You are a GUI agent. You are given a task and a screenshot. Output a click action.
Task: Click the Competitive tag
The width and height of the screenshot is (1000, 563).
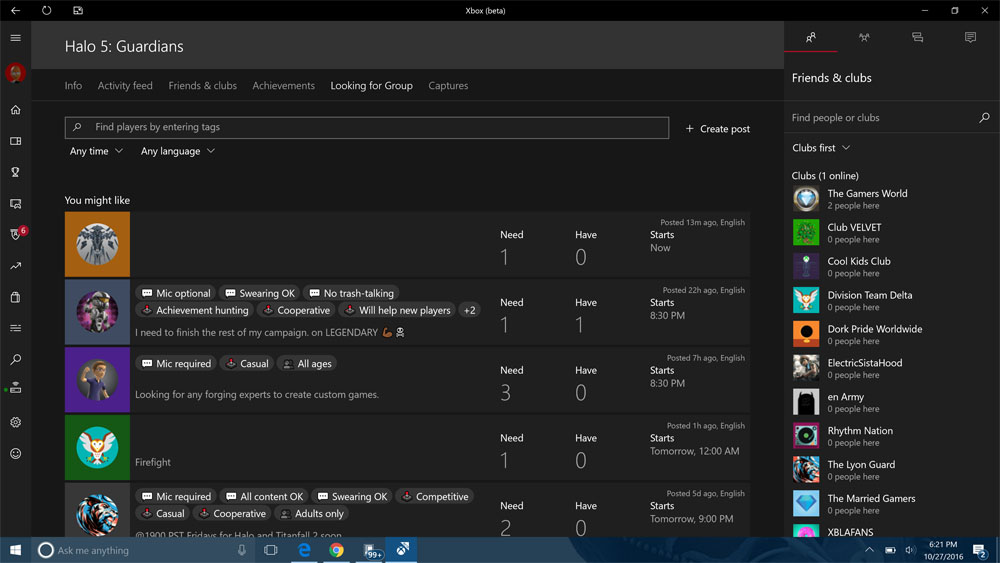click(434, 497)
